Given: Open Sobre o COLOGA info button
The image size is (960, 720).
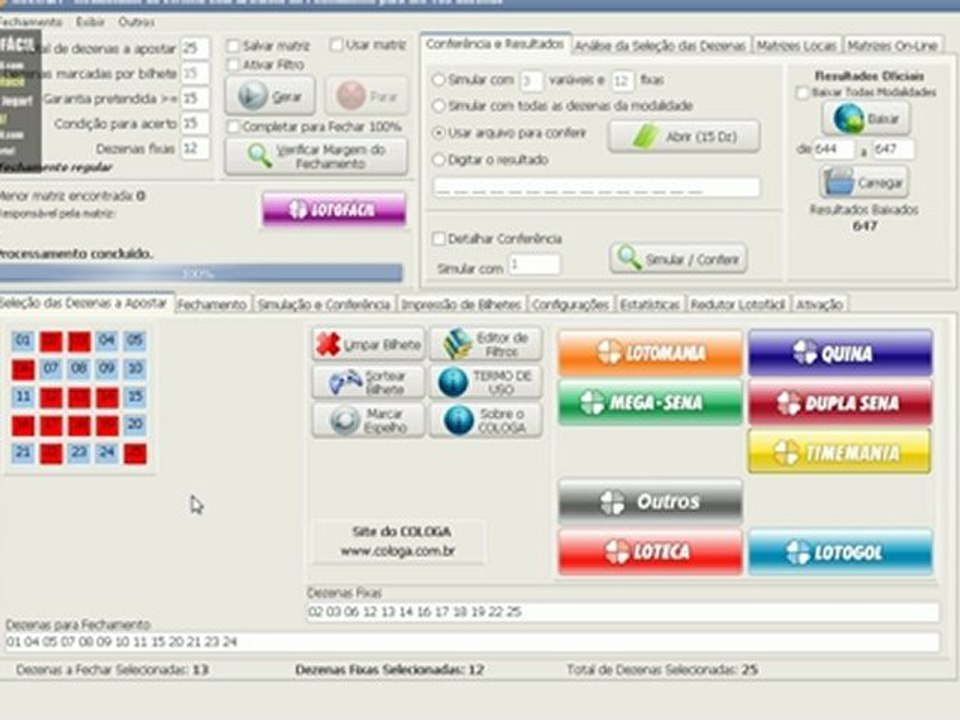Looking at the screenshot, I should (486, 420).
